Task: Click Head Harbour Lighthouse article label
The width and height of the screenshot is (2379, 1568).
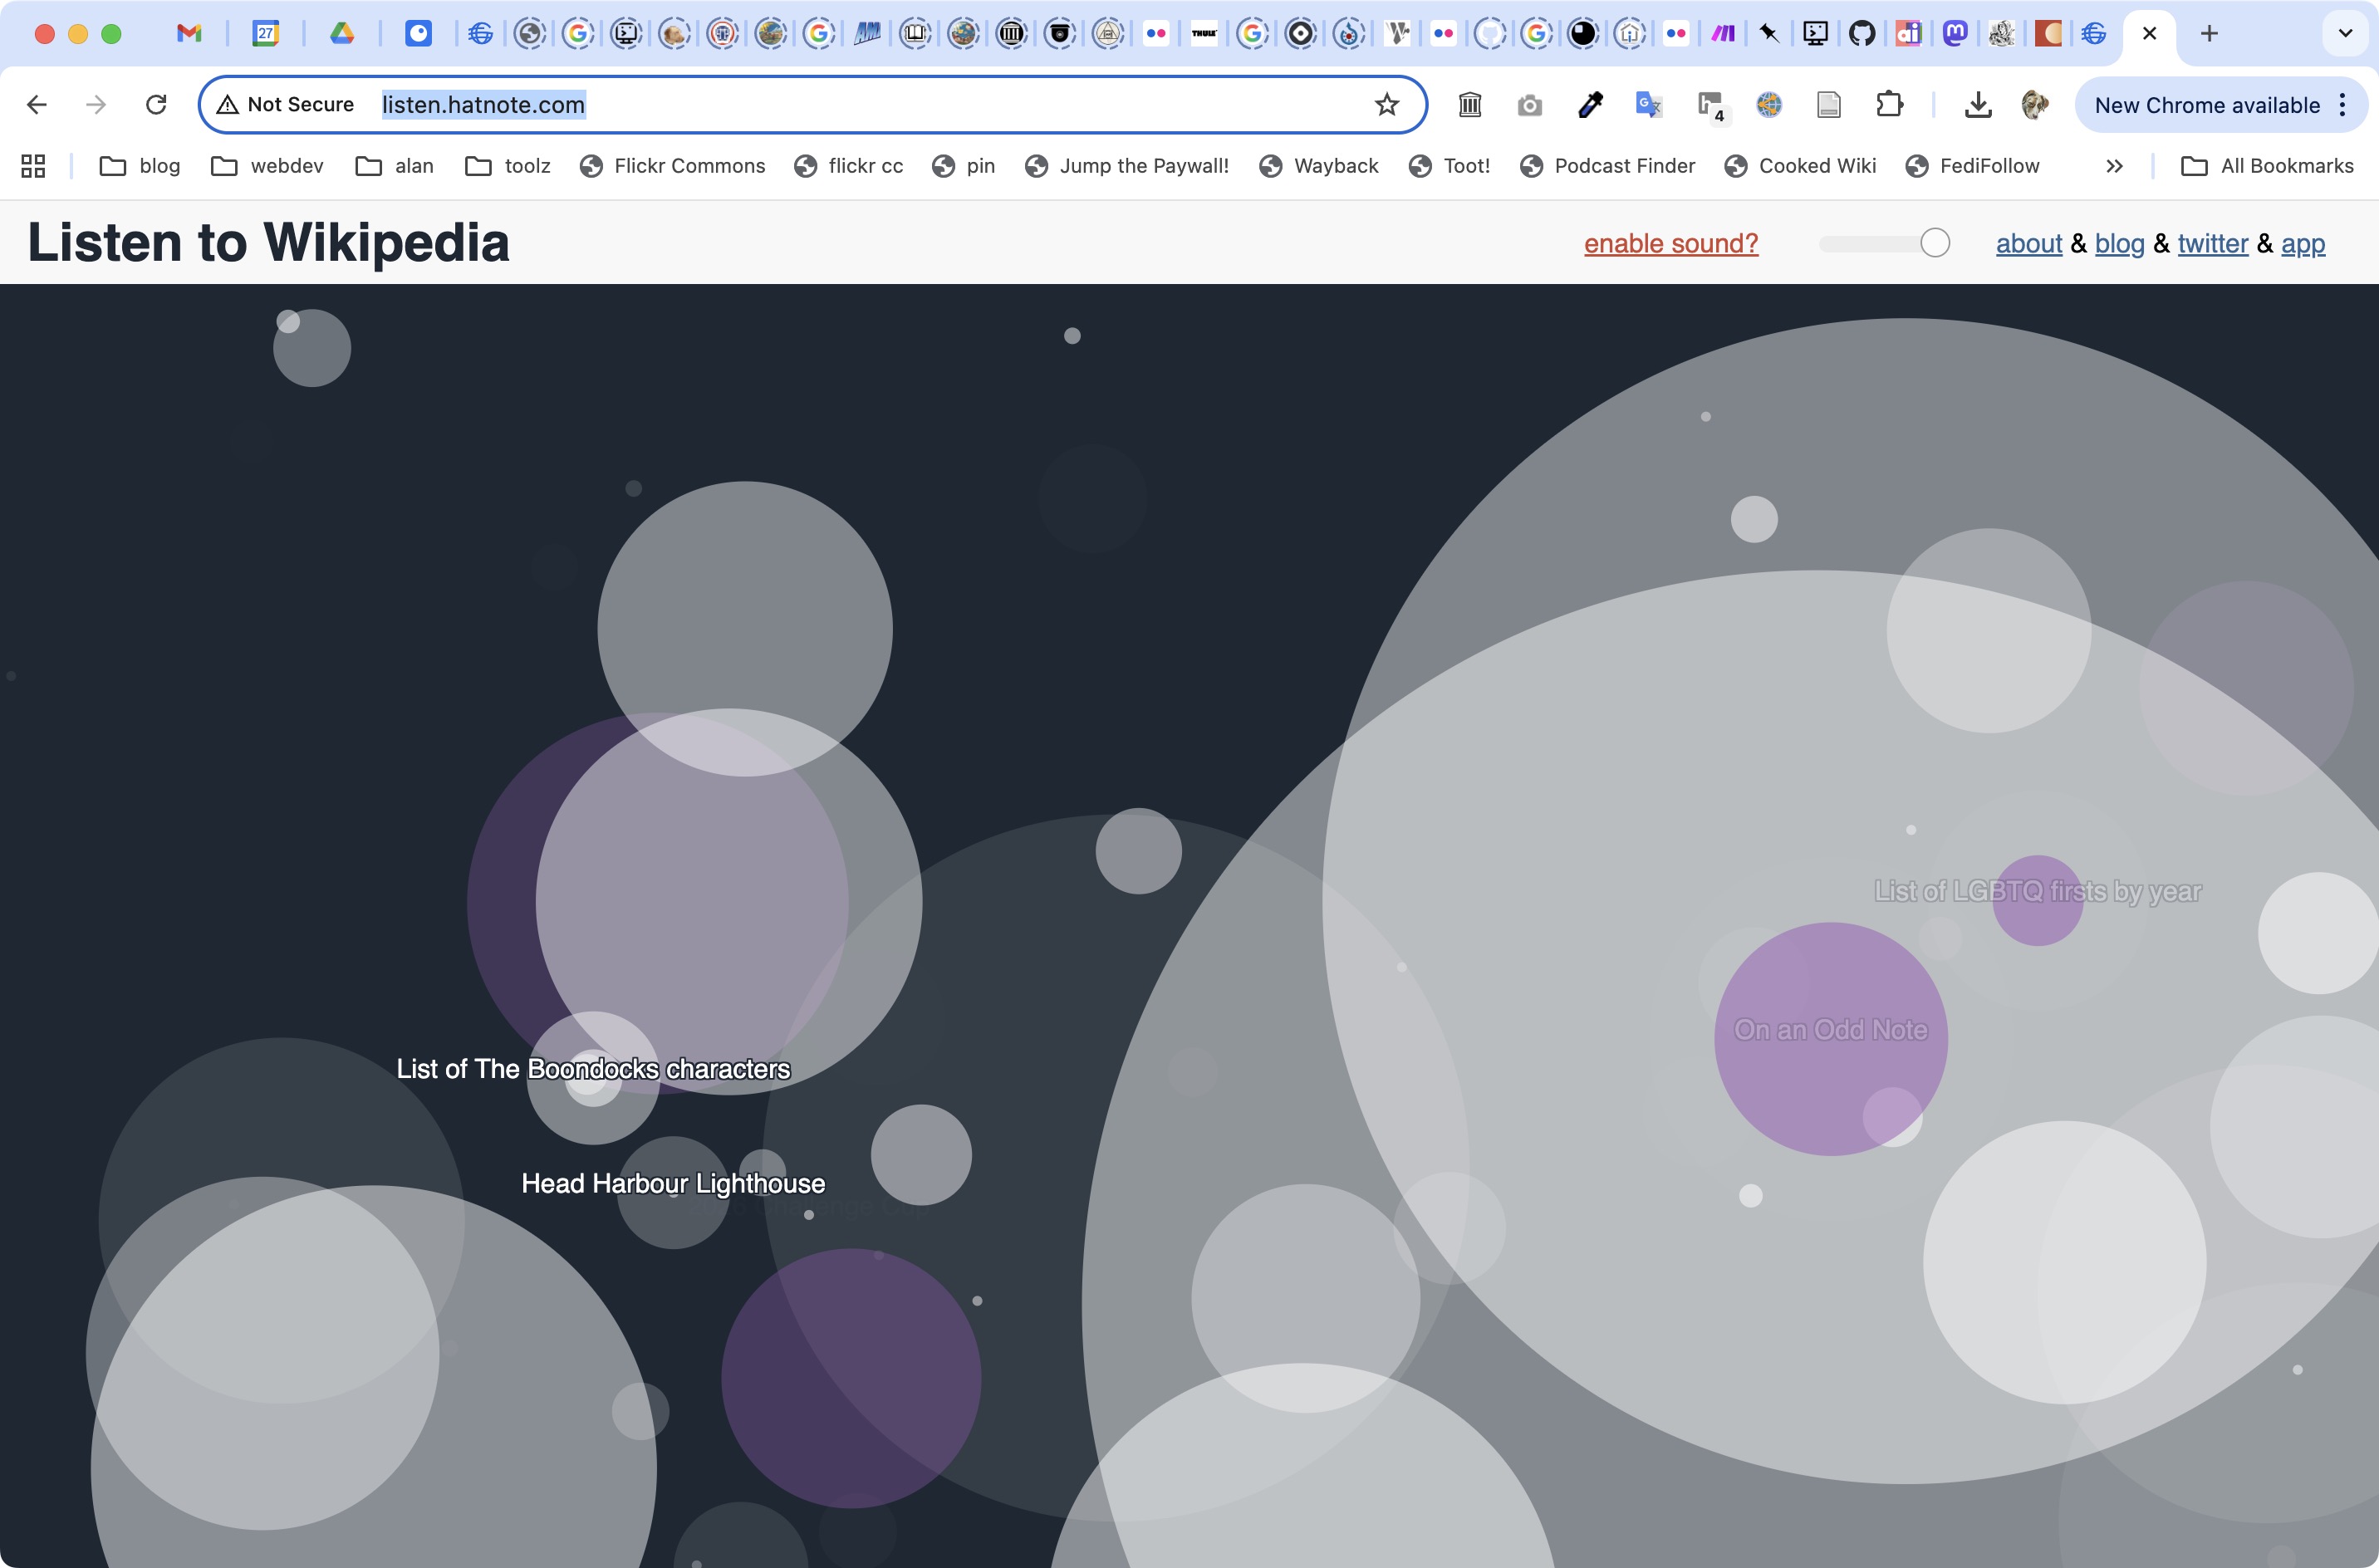Action: click(x=673, y=1184)
